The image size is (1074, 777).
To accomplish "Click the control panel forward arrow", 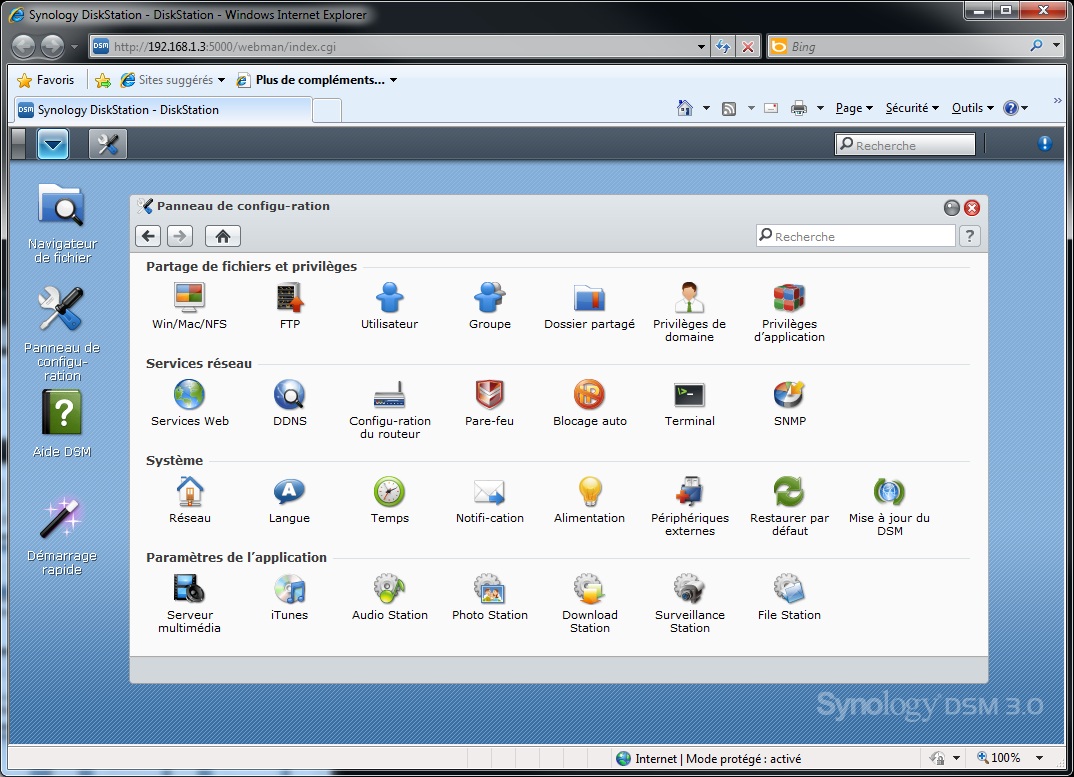I will 179,236.
